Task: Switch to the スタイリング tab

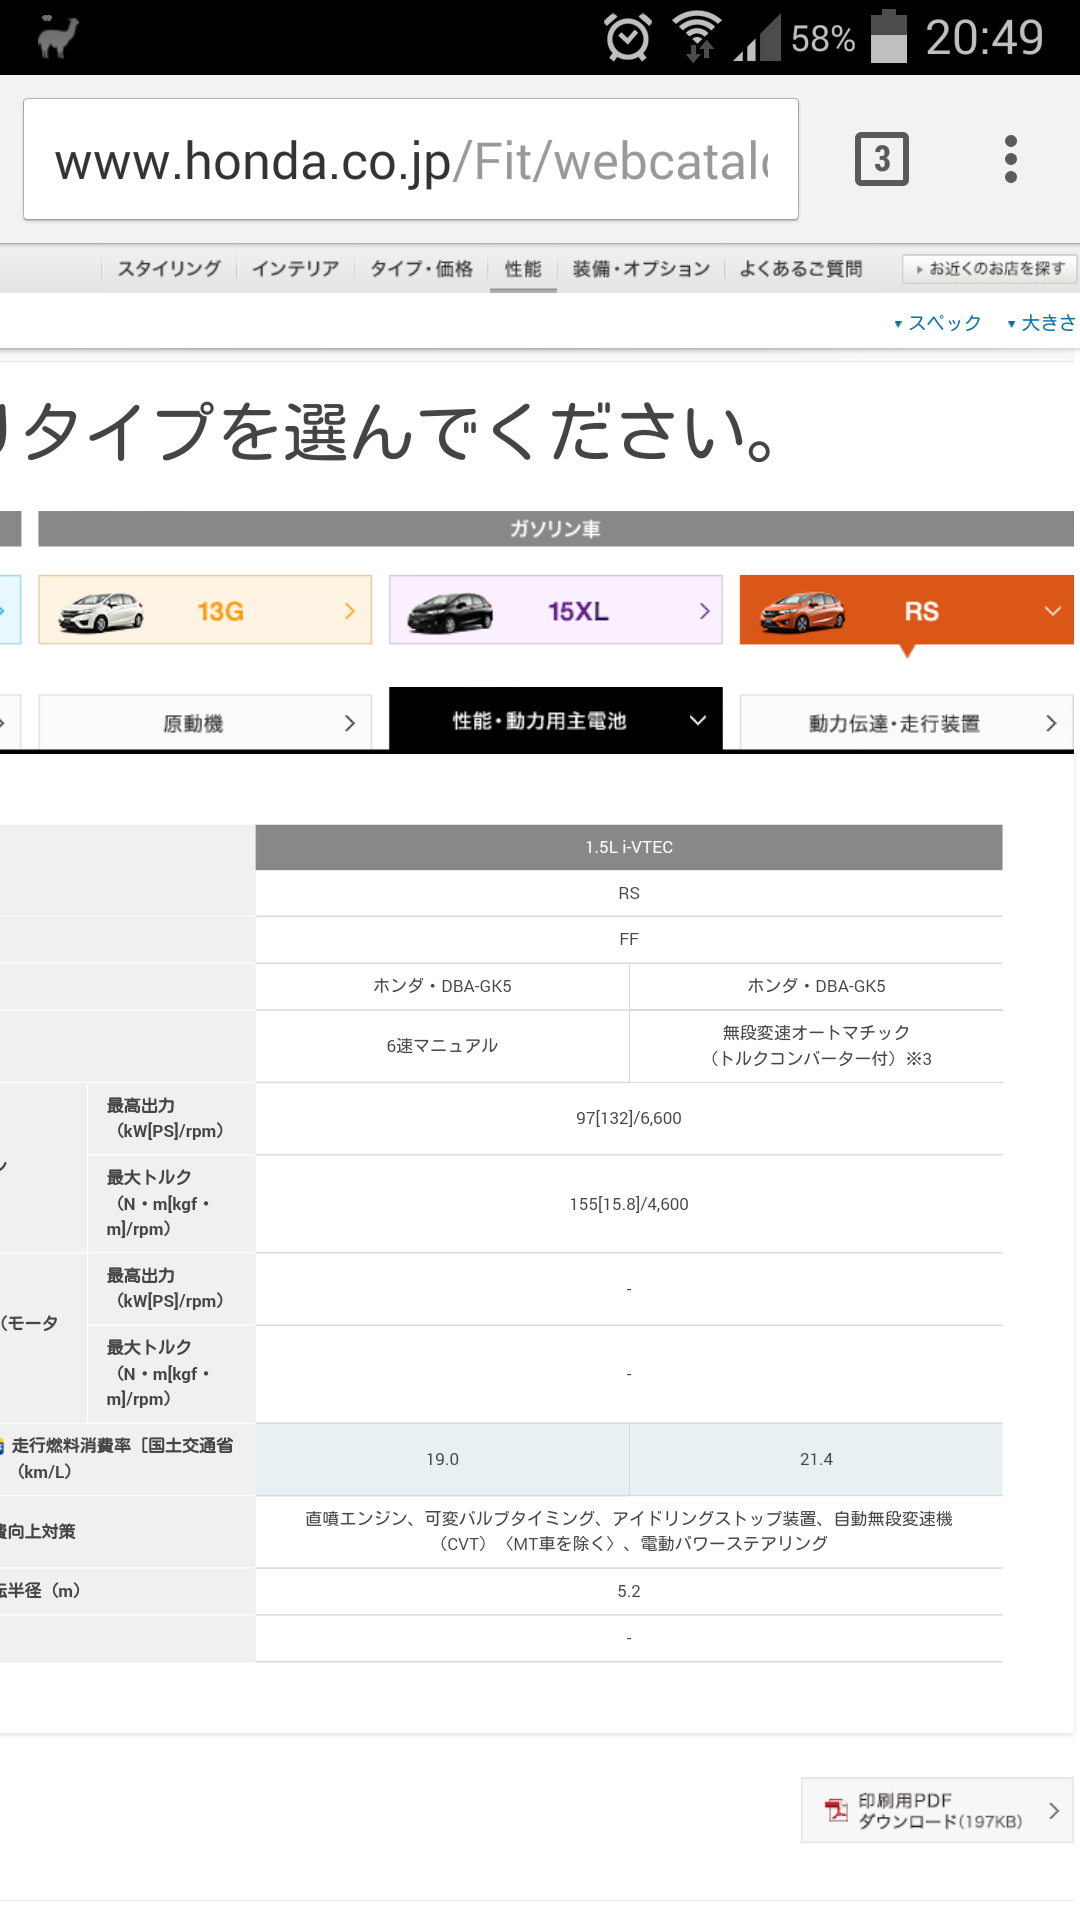Action: tap(169, 269)
